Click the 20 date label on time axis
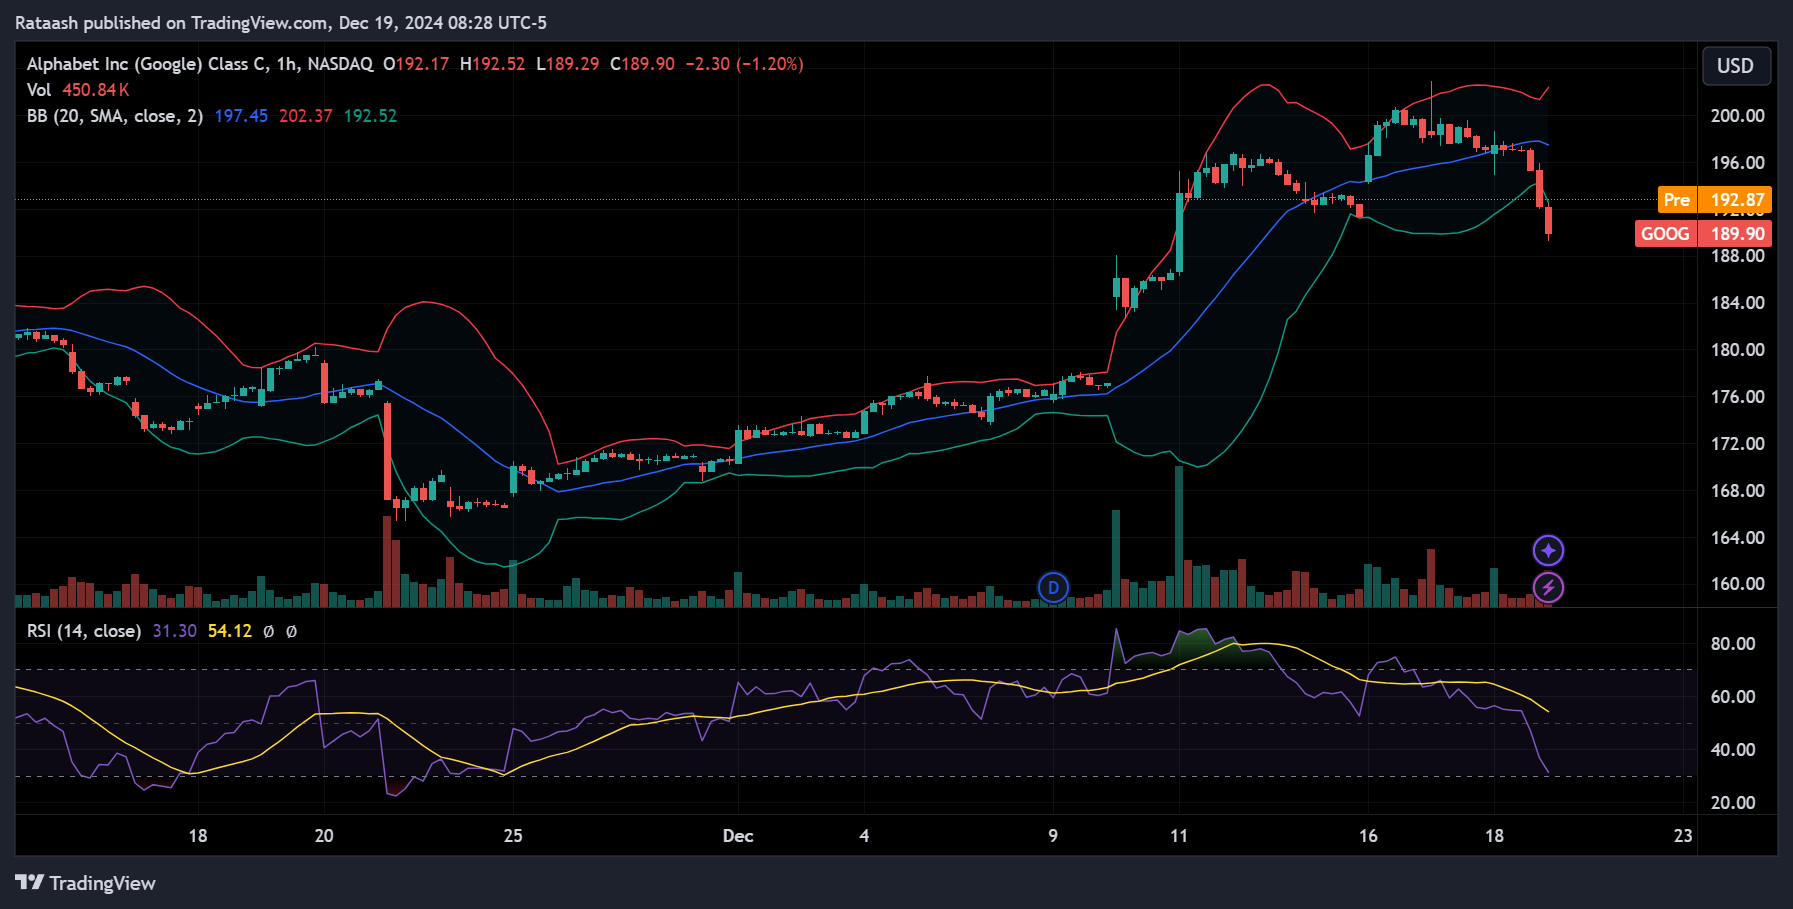This screenshot has width=1793, height=909. click(324, 836)
